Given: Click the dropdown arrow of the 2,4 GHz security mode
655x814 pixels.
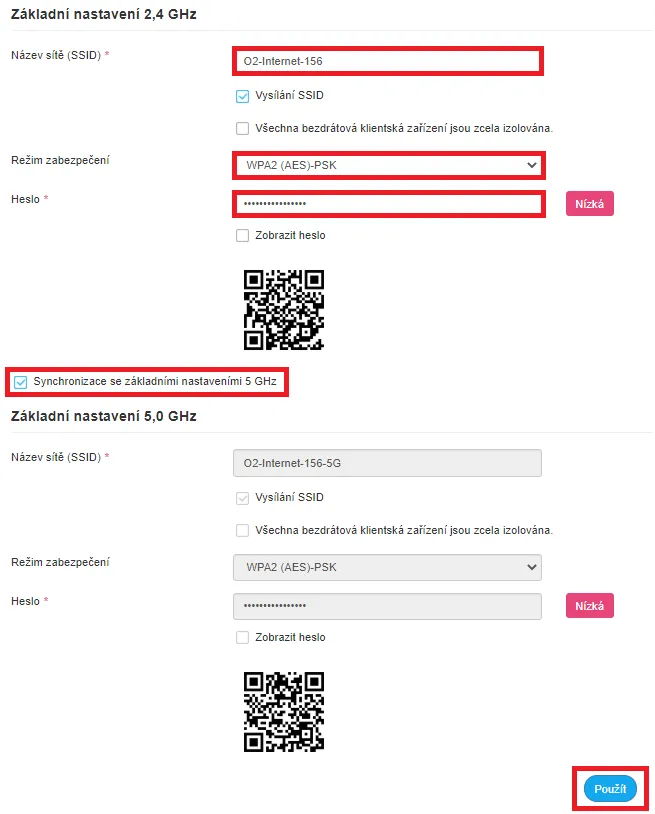Looking at the screenshot, I should [530, 165].
